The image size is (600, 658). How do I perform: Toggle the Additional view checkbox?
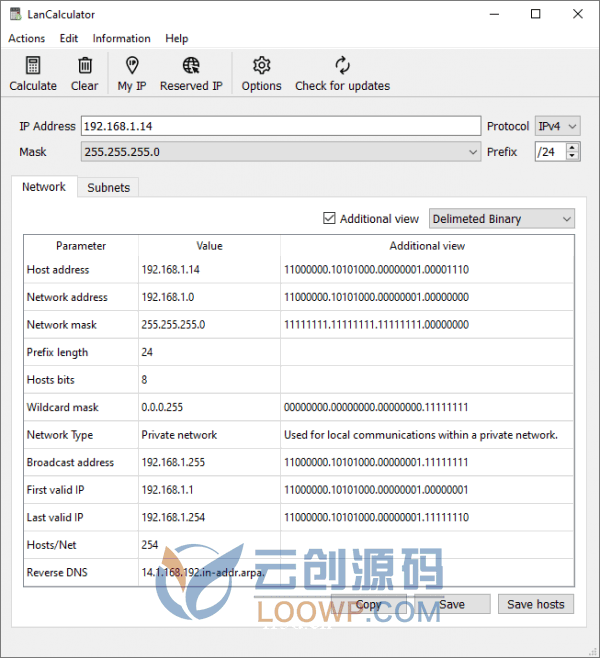(x=329, y=218)
